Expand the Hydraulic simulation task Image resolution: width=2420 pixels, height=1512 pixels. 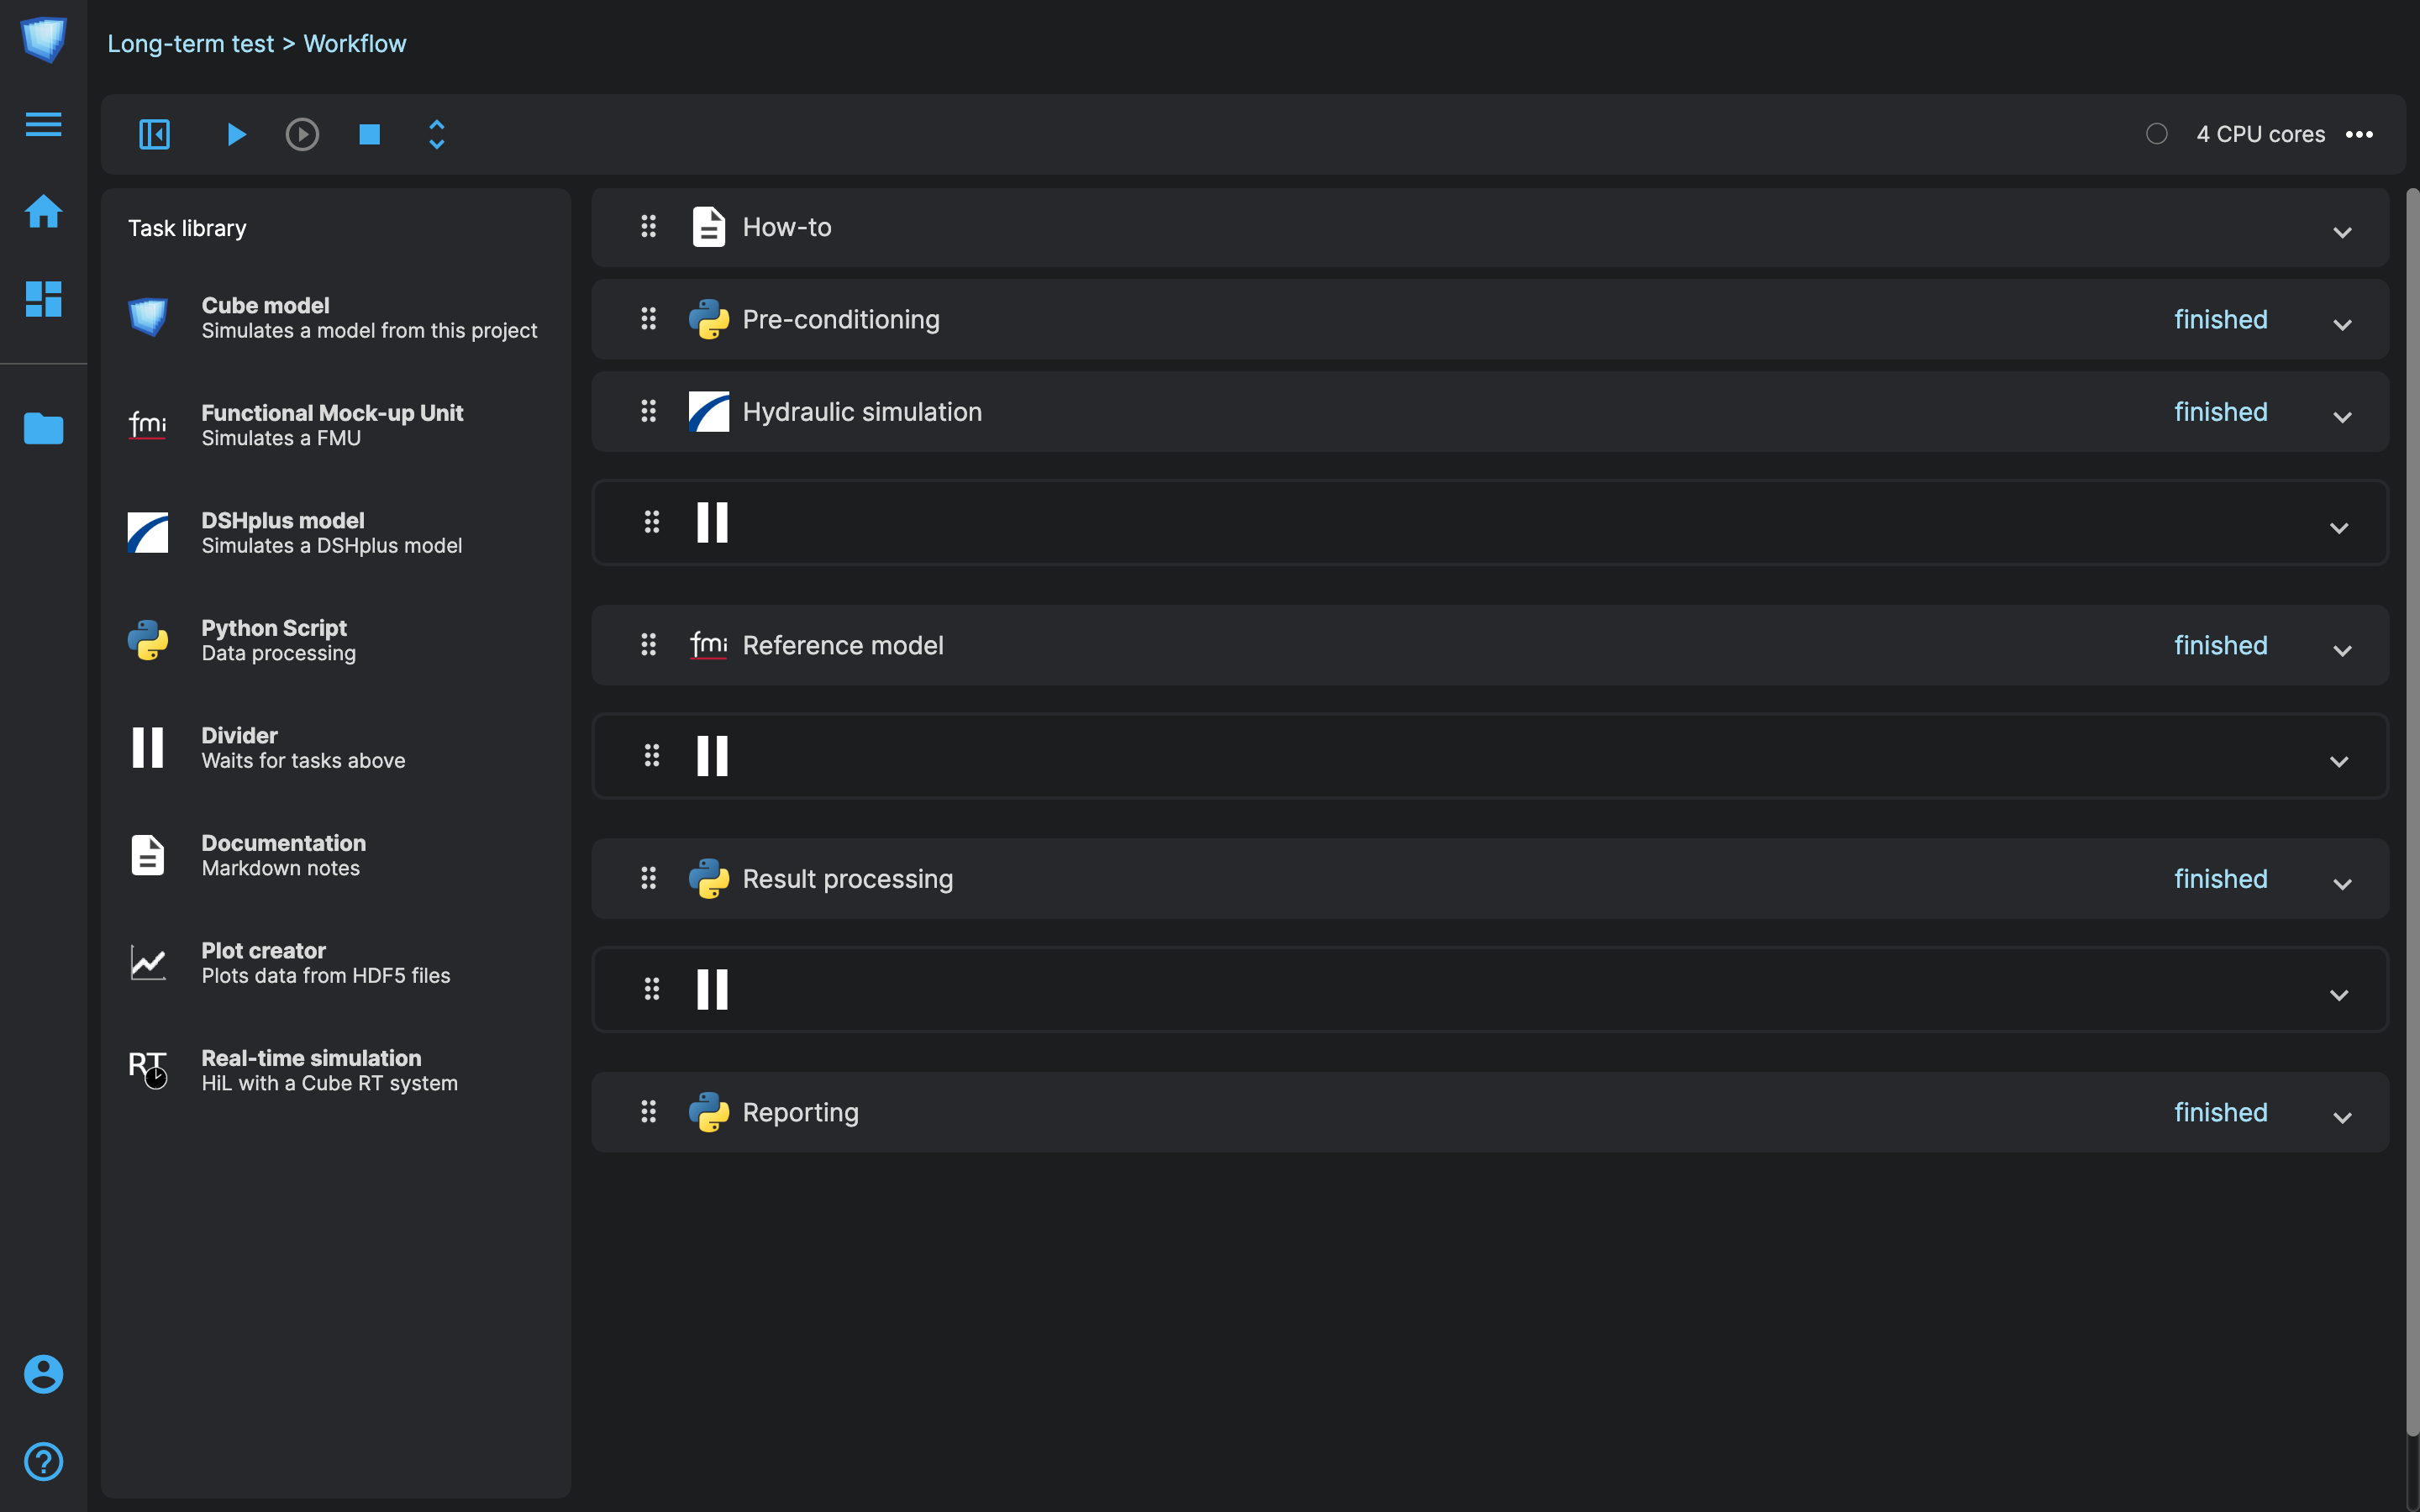coord(2341,417)
